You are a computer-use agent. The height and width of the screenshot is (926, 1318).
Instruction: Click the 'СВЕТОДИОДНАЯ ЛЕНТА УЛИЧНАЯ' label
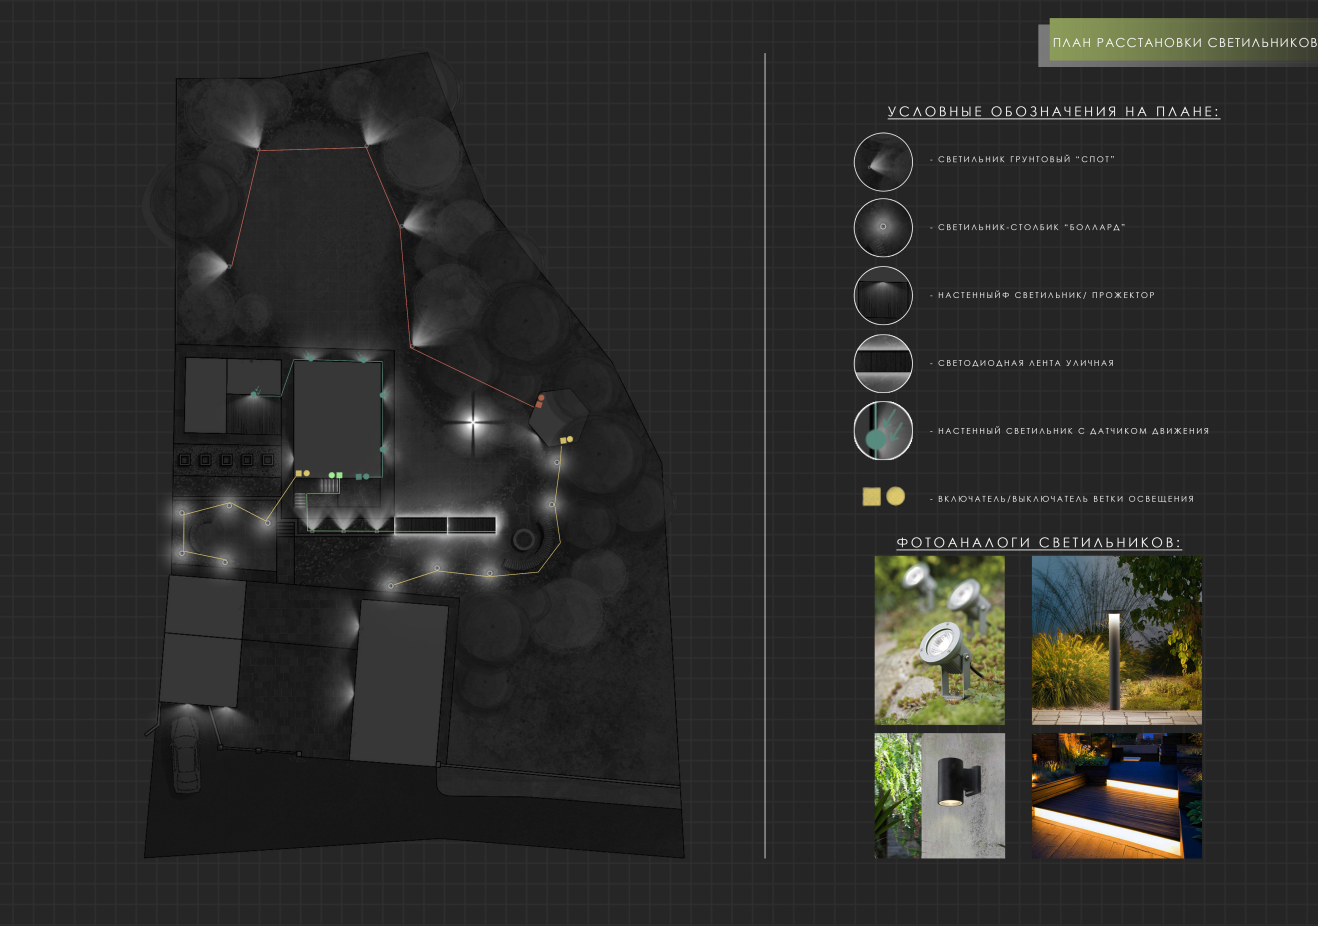1025,363
